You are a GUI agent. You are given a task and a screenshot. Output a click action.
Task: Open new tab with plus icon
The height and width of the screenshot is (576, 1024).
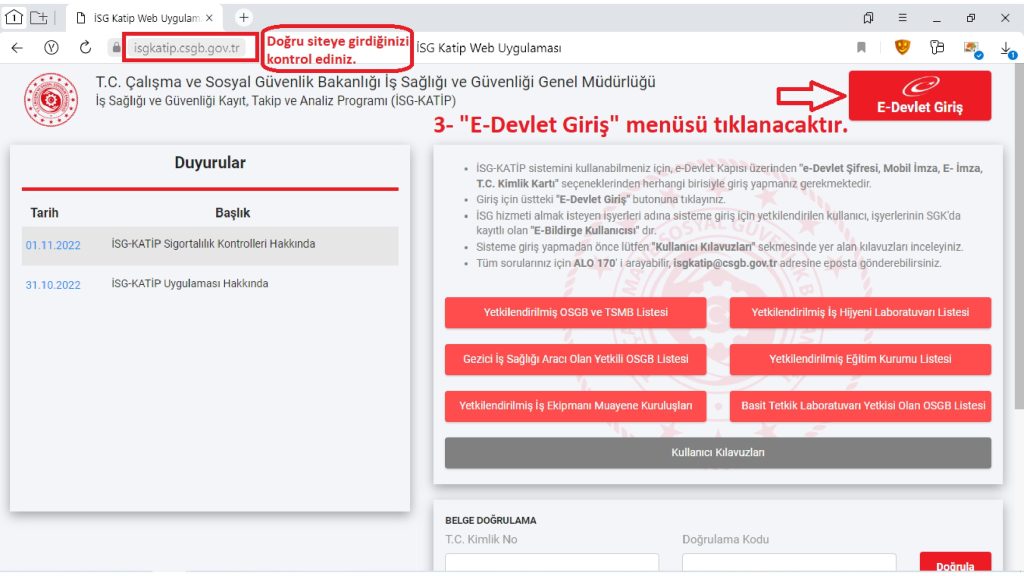click(243, 18)
